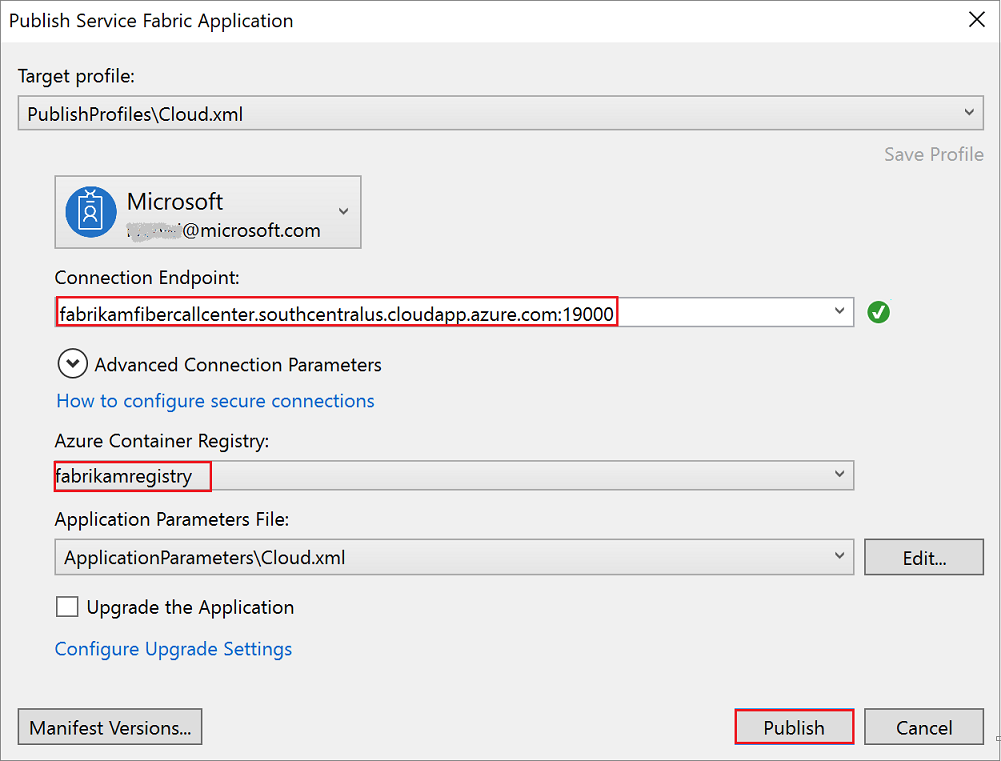The image size is (1001, 761).
Task: Open the Azure Container Registry dropdown
Action: click(x=839, y=475)
